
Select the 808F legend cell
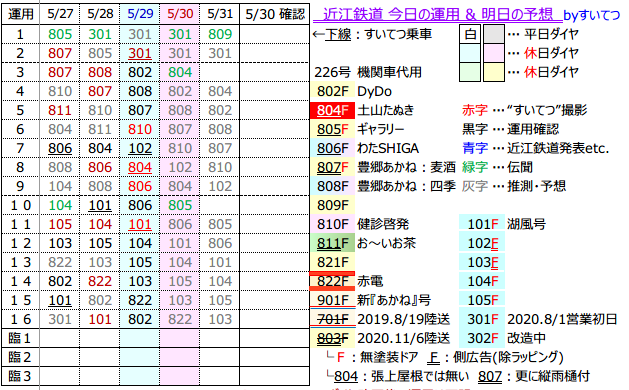point(333,187)
